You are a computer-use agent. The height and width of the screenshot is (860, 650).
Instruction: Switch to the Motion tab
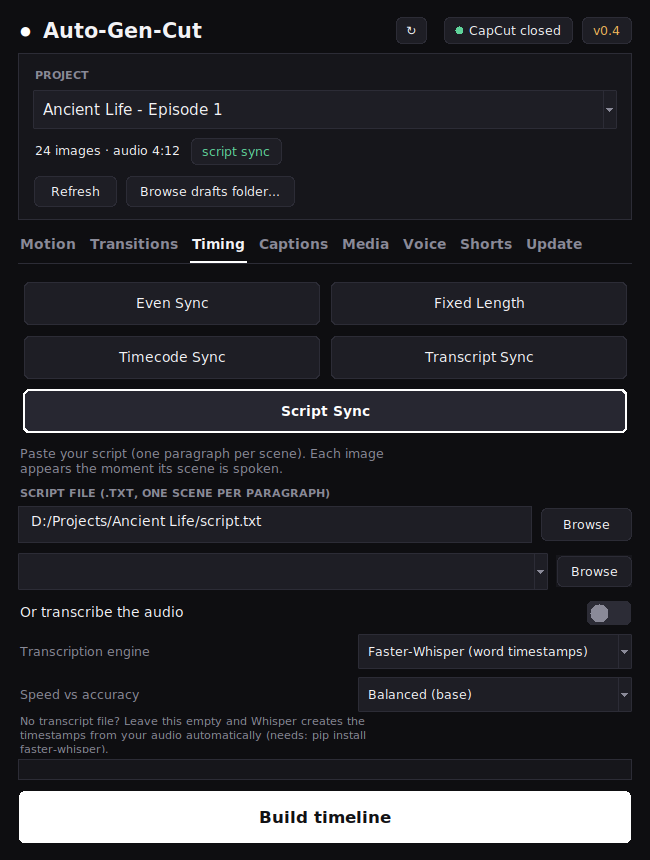pos(48,244)
